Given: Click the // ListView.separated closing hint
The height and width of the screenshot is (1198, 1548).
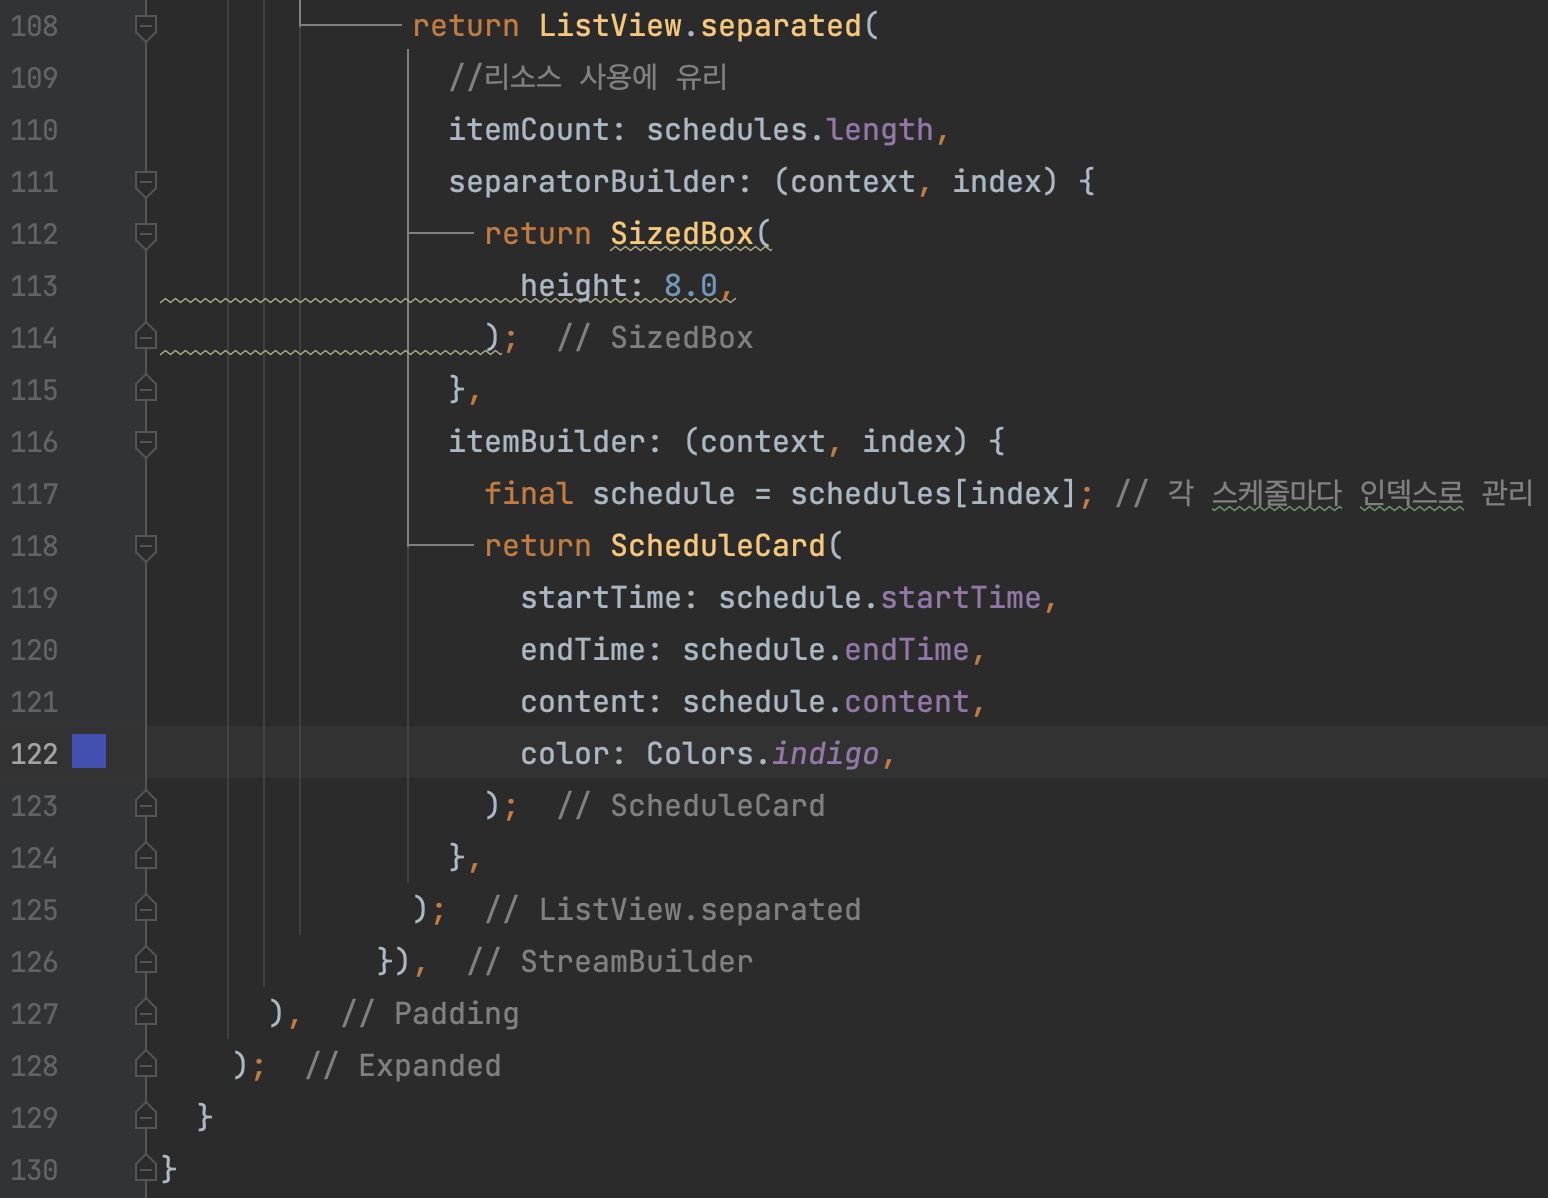Looking at the screenshot, I should coord(673,910).
